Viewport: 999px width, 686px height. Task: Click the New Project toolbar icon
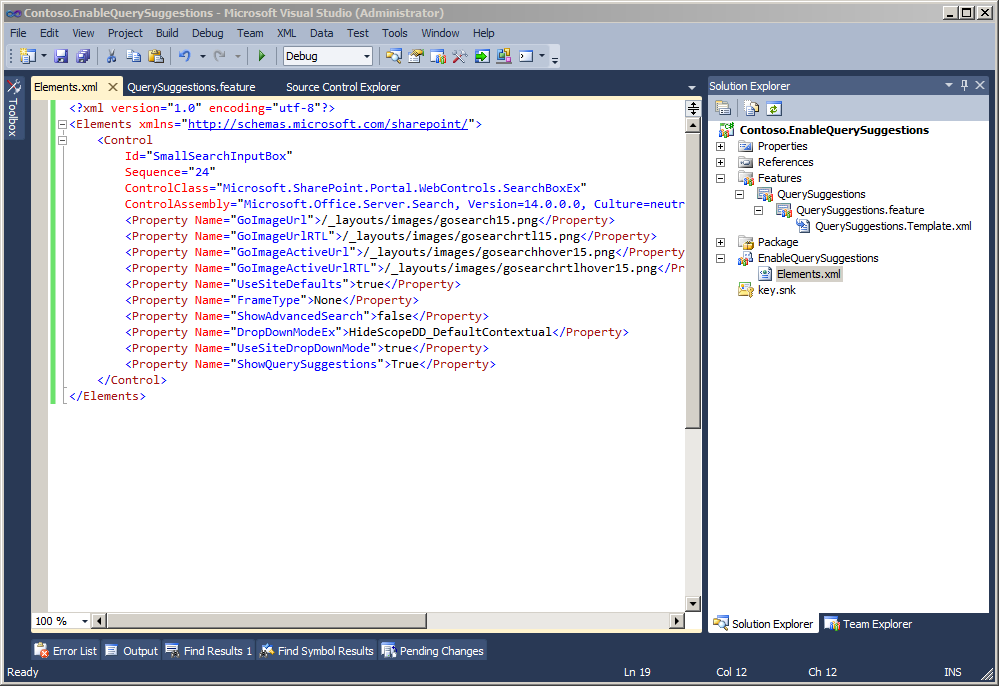tap(27, 56)
